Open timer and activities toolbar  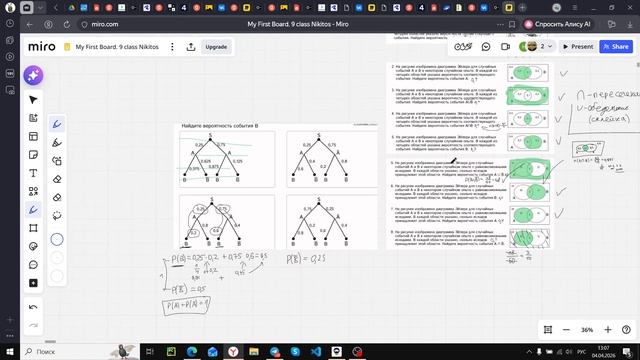tap(463, 47)
